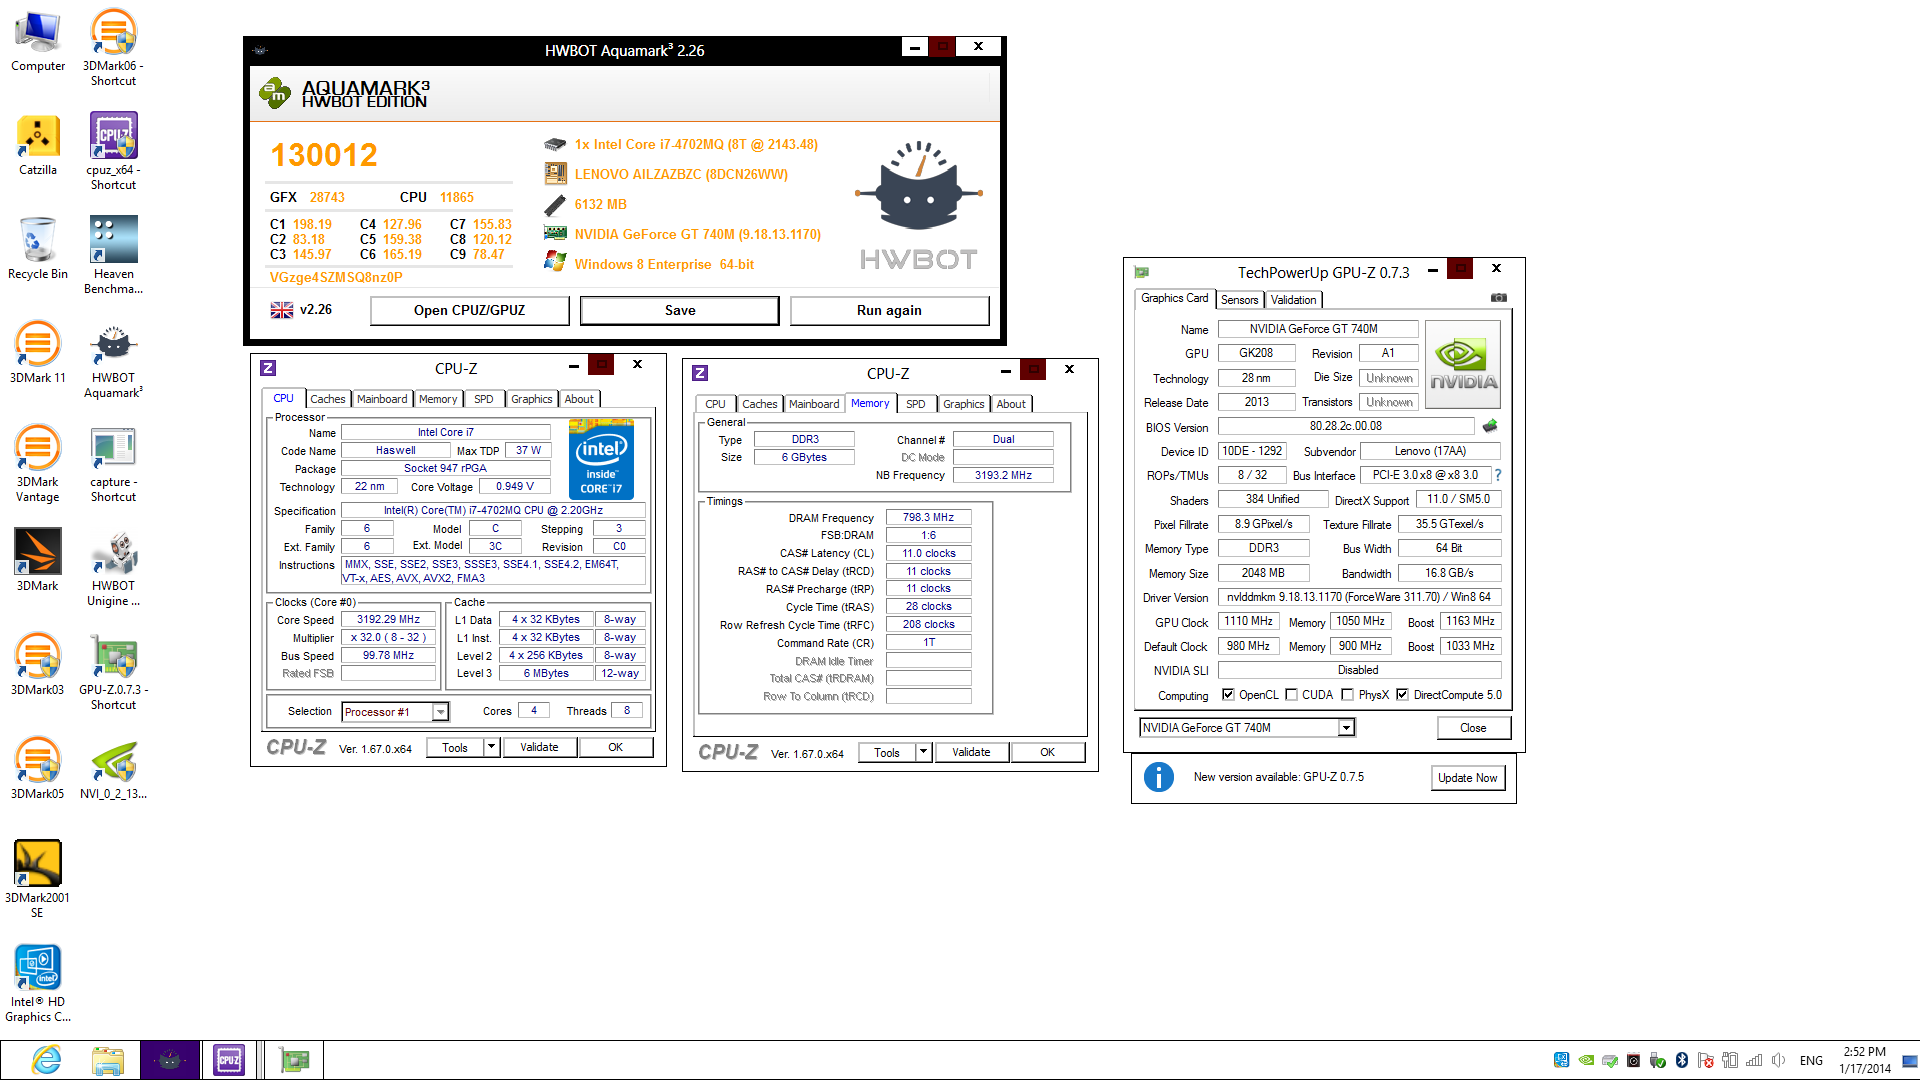Open Mainboard tab in left CPU-Z

[x=382, y=399]
